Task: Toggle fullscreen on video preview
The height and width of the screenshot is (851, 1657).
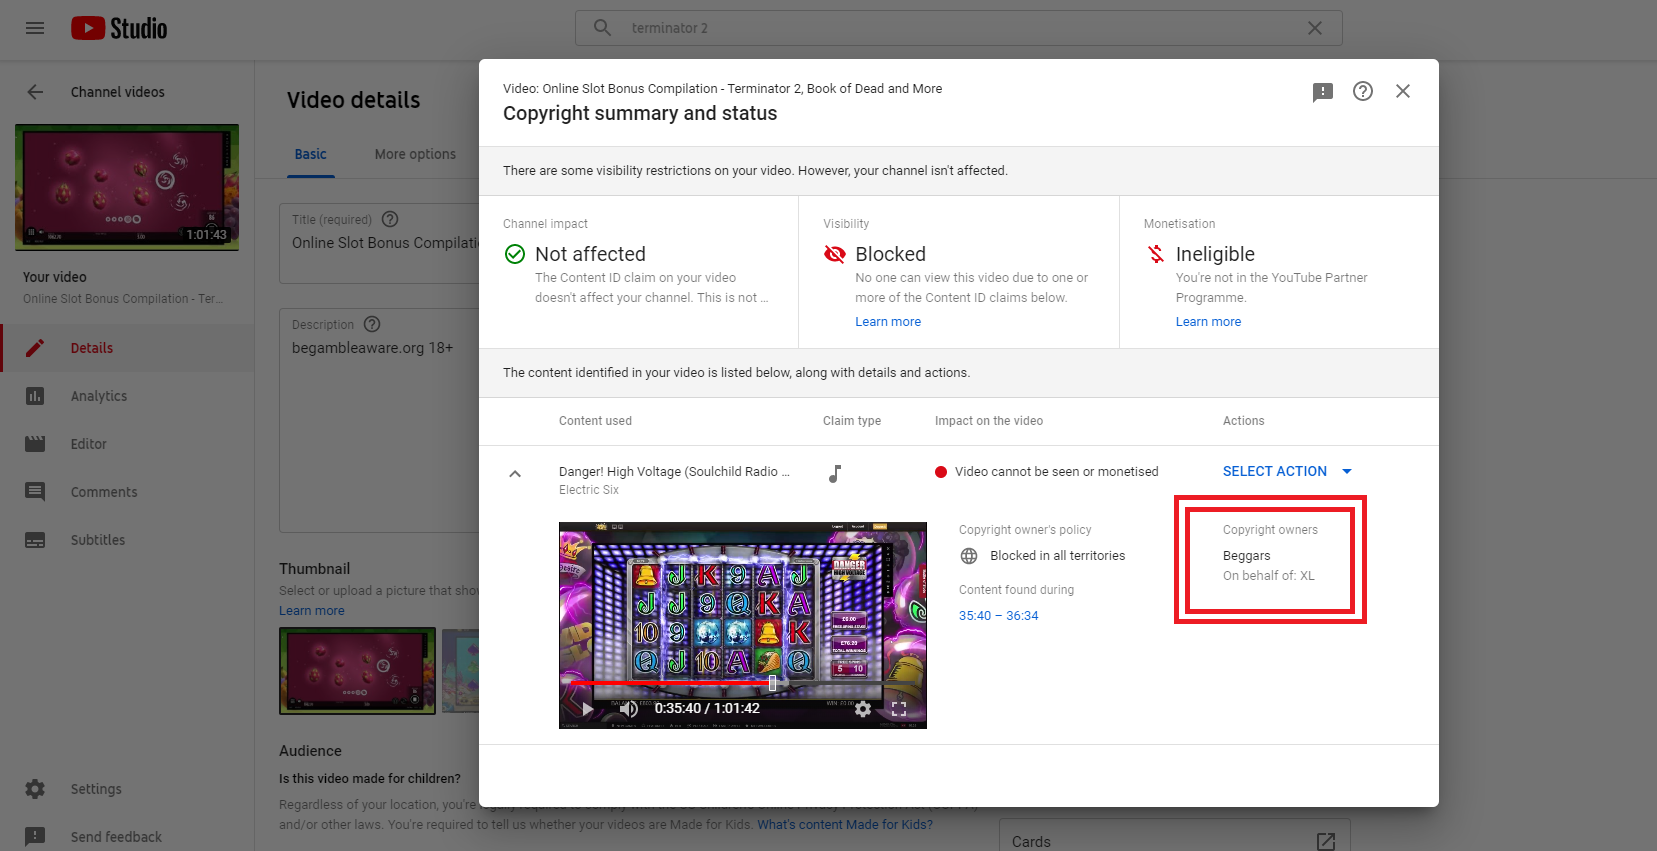Action: [899, 708]
